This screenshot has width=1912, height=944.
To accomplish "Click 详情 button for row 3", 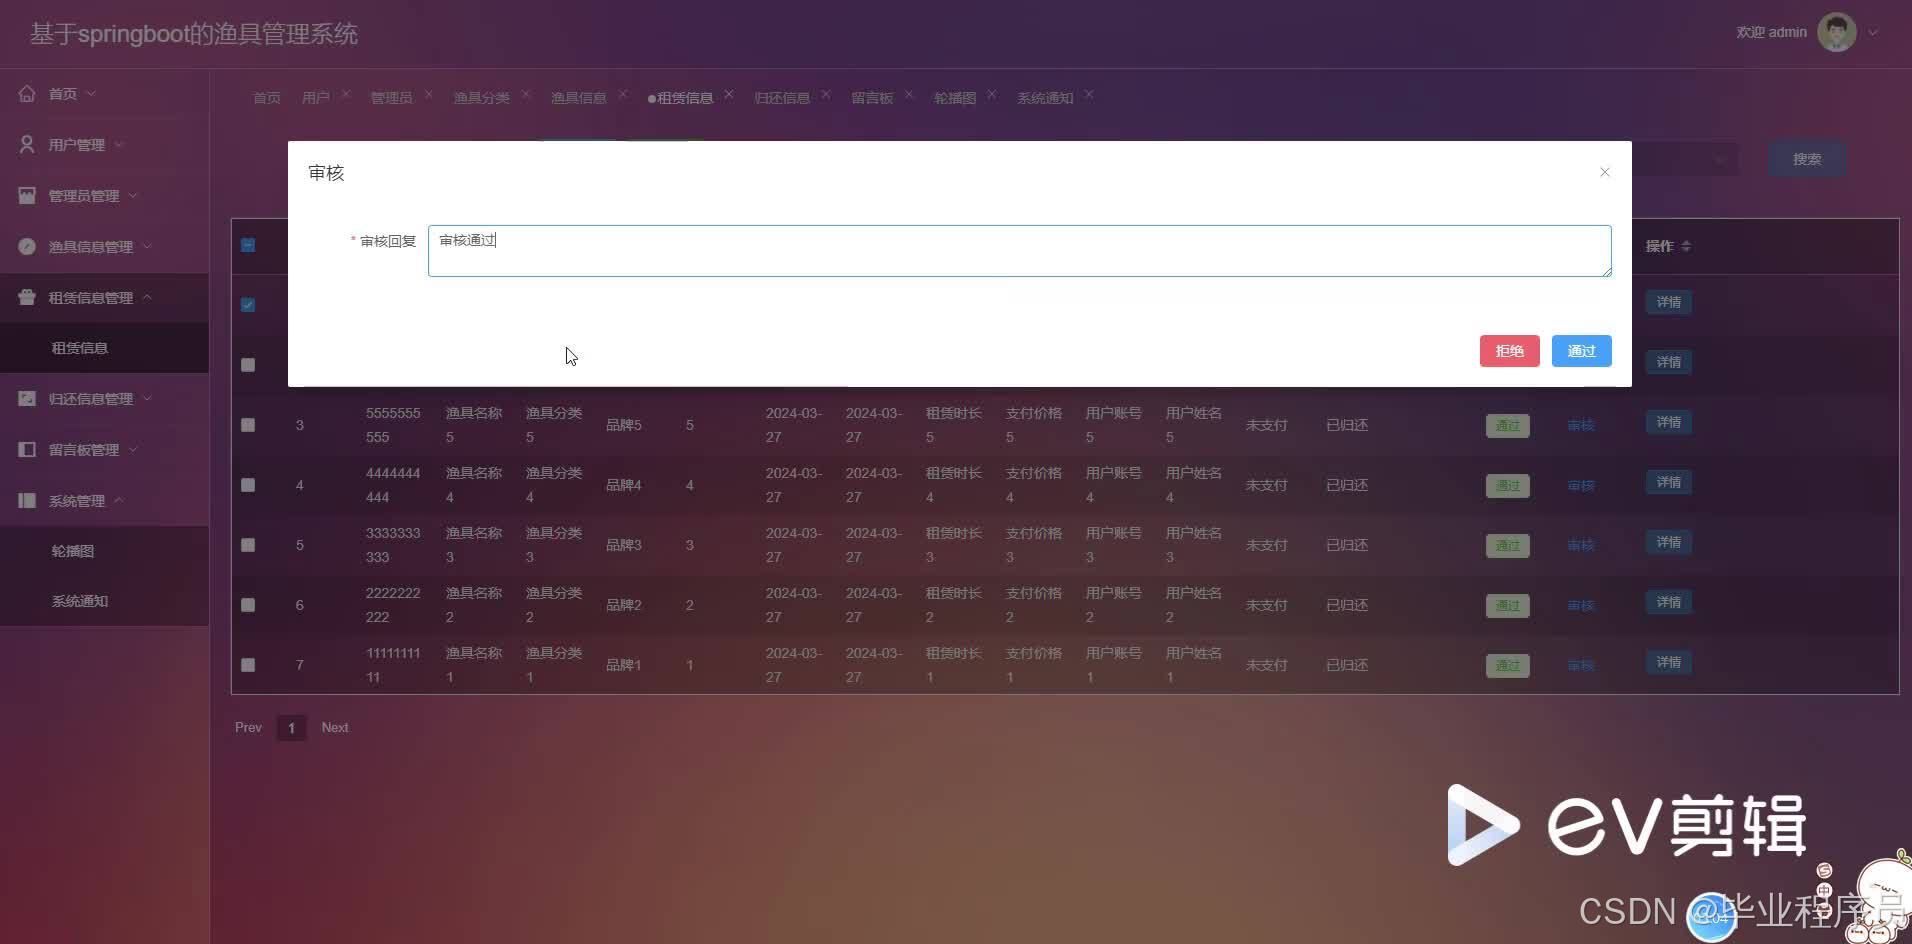I will pos(1669,422).
